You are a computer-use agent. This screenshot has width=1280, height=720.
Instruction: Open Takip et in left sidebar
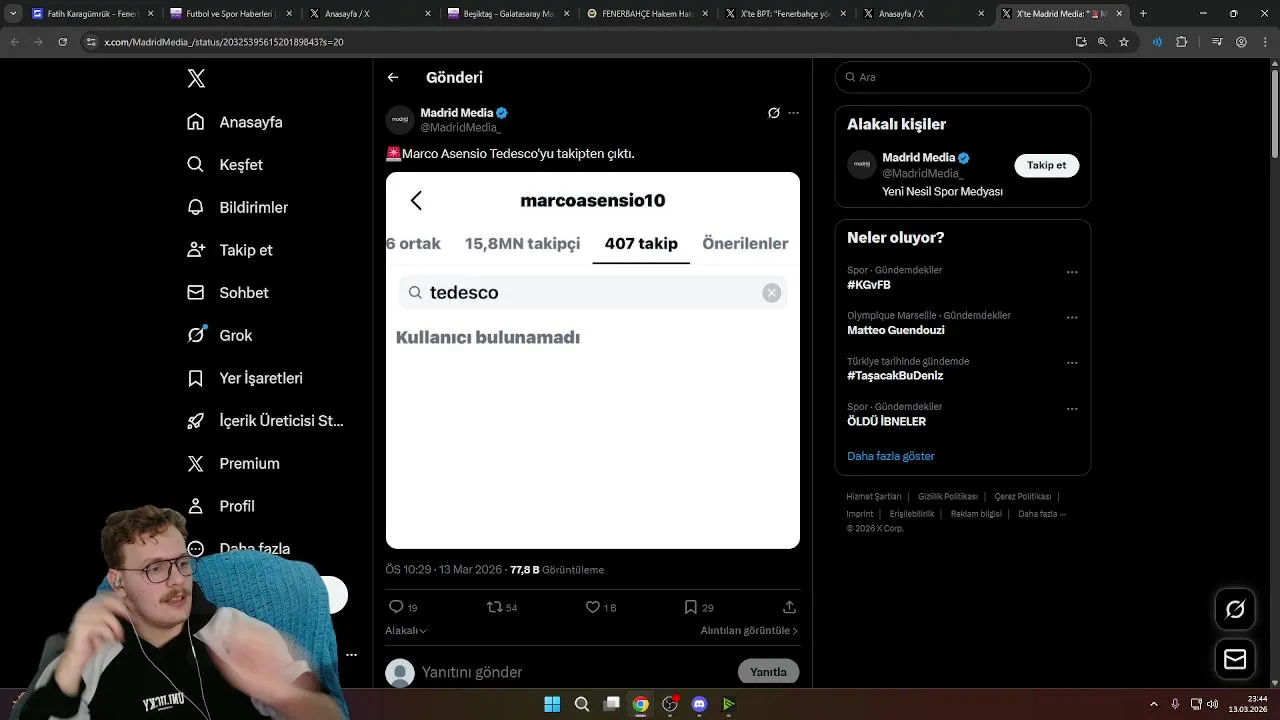(230, 250)
